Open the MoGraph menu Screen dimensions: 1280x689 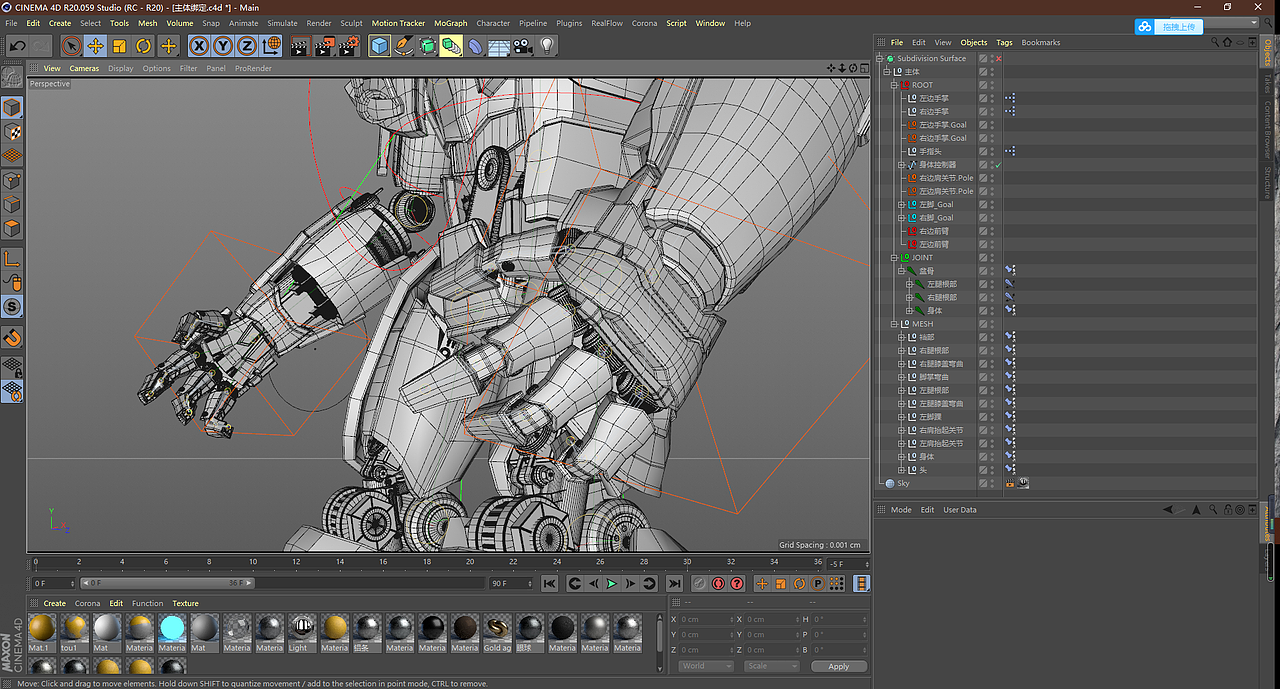coord(450,23)
